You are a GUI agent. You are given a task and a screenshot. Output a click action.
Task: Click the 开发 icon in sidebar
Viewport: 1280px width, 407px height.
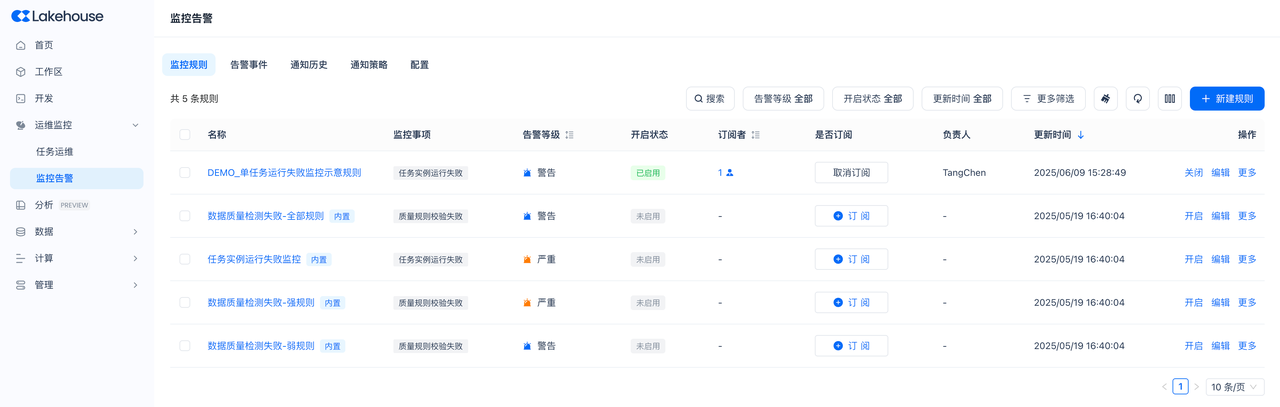tap(20, 99)
